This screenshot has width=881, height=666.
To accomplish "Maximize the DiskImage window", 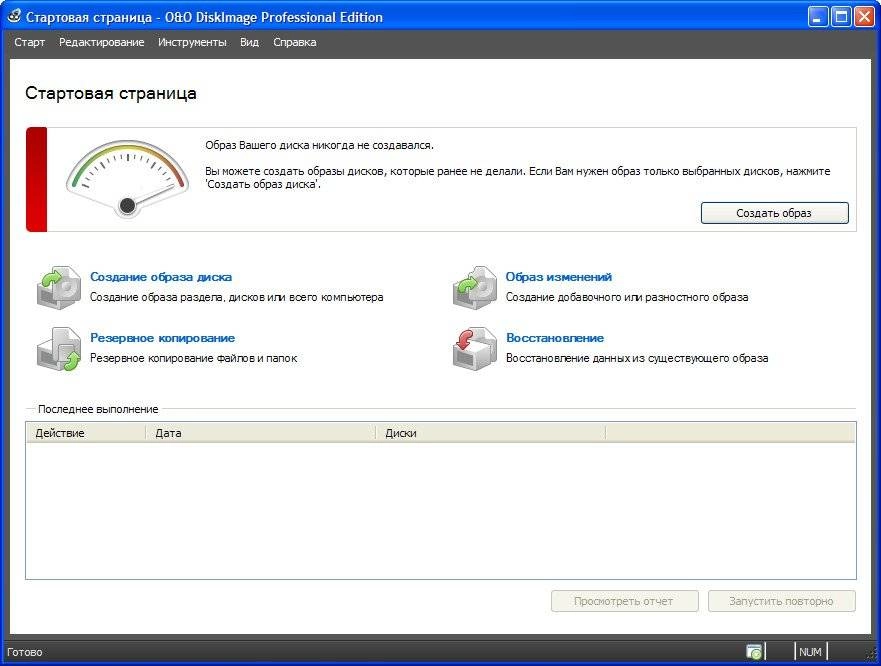I will click(x=841, y=17).
